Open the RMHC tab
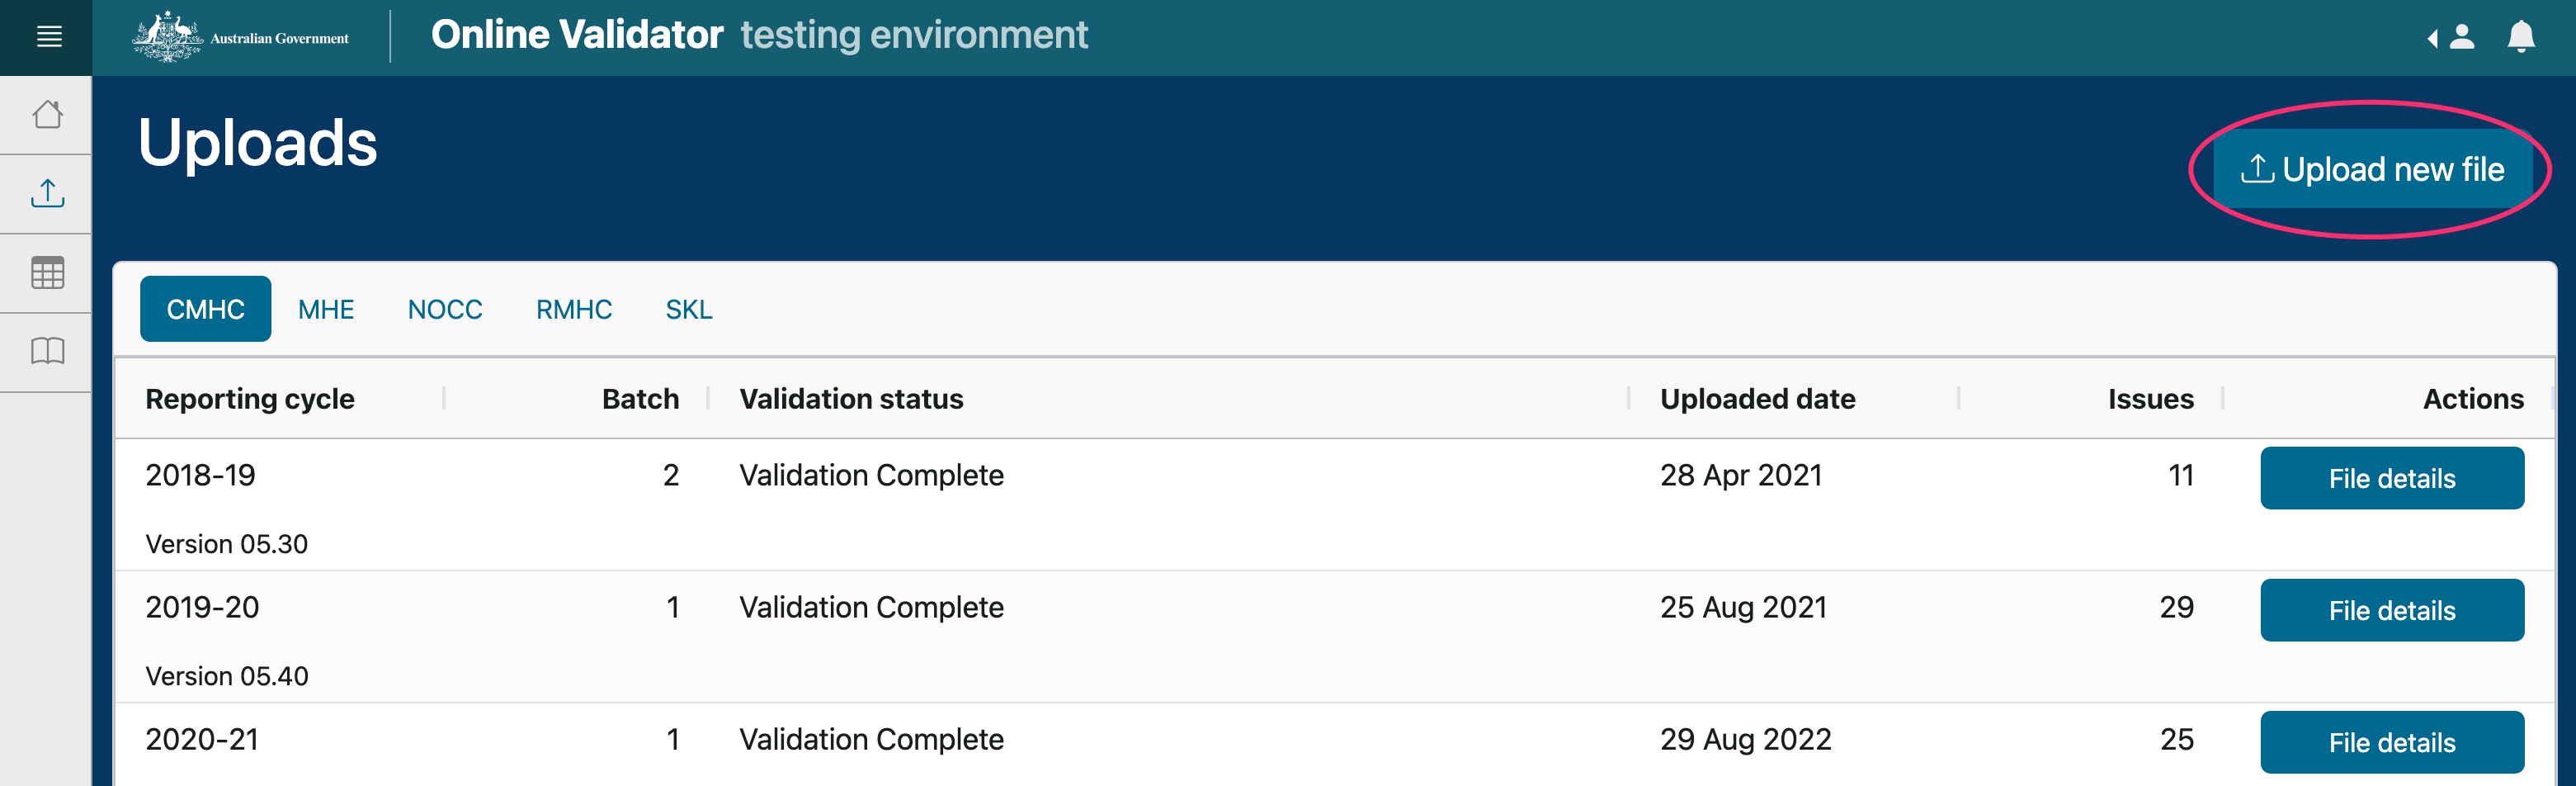This screenshot has width=2576, height=786. tap(573, 309)
